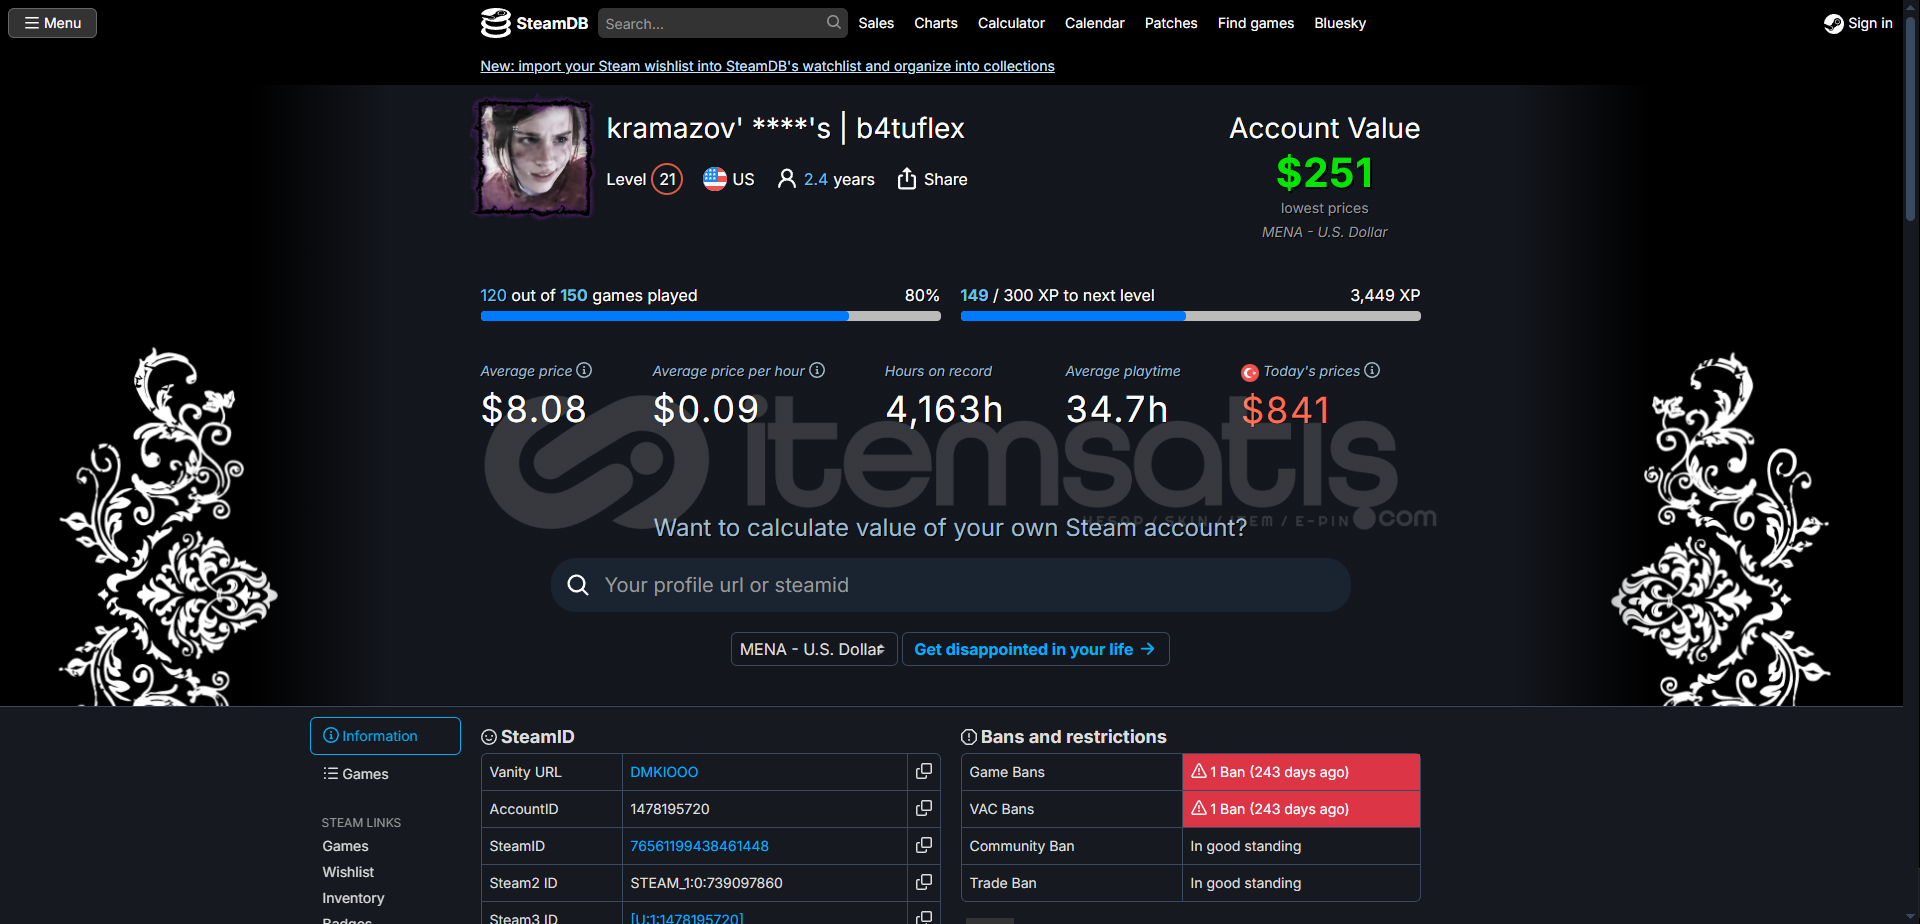Click the Share icon
The height and width of the screenshot is (924, 1920).
point(907,179)
